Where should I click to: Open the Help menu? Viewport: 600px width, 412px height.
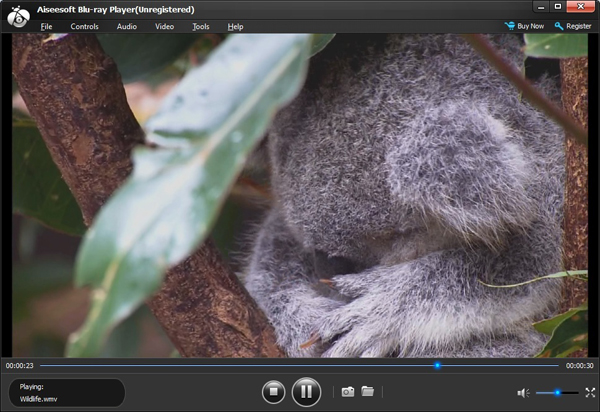[235, 26]
